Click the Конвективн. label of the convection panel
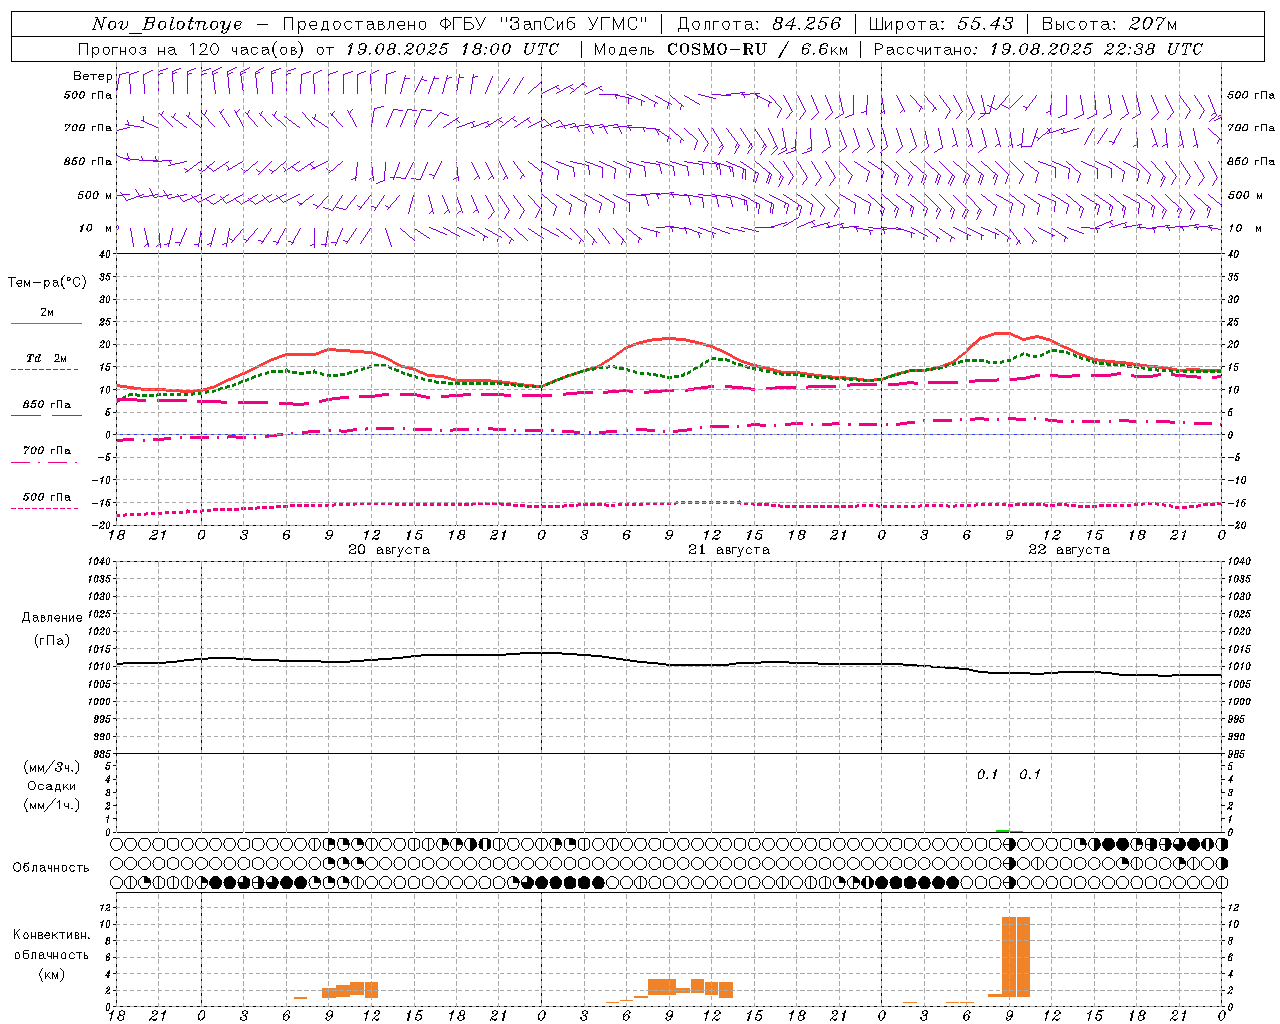This screenshot has width=1280, height=1024. [x=52, y=935]
